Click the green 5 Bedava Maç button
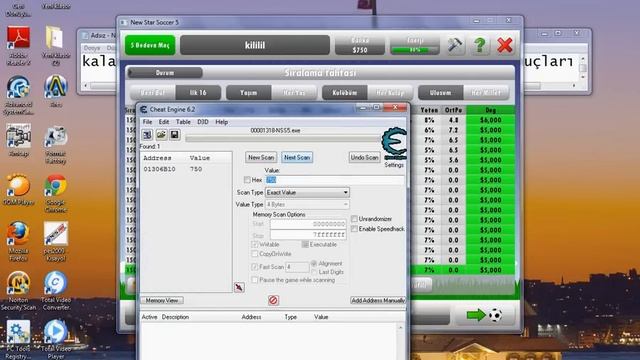 pos(150,45)
